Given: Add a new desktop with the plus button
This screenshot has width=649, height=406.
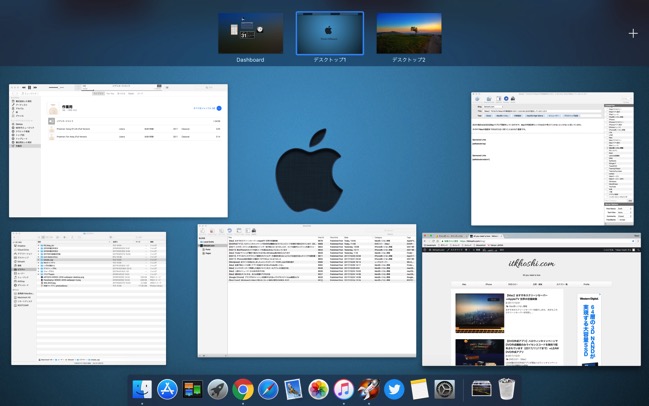Looking at the screenshot, I should click(x=633, y=34).
